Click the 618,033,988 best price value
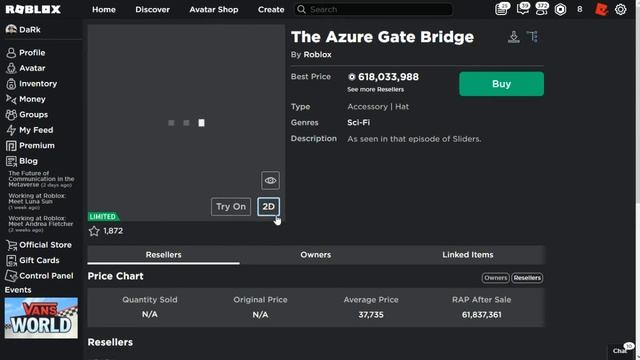The height and width of the screenshot is (360, 640). click(x=388, y=77)
